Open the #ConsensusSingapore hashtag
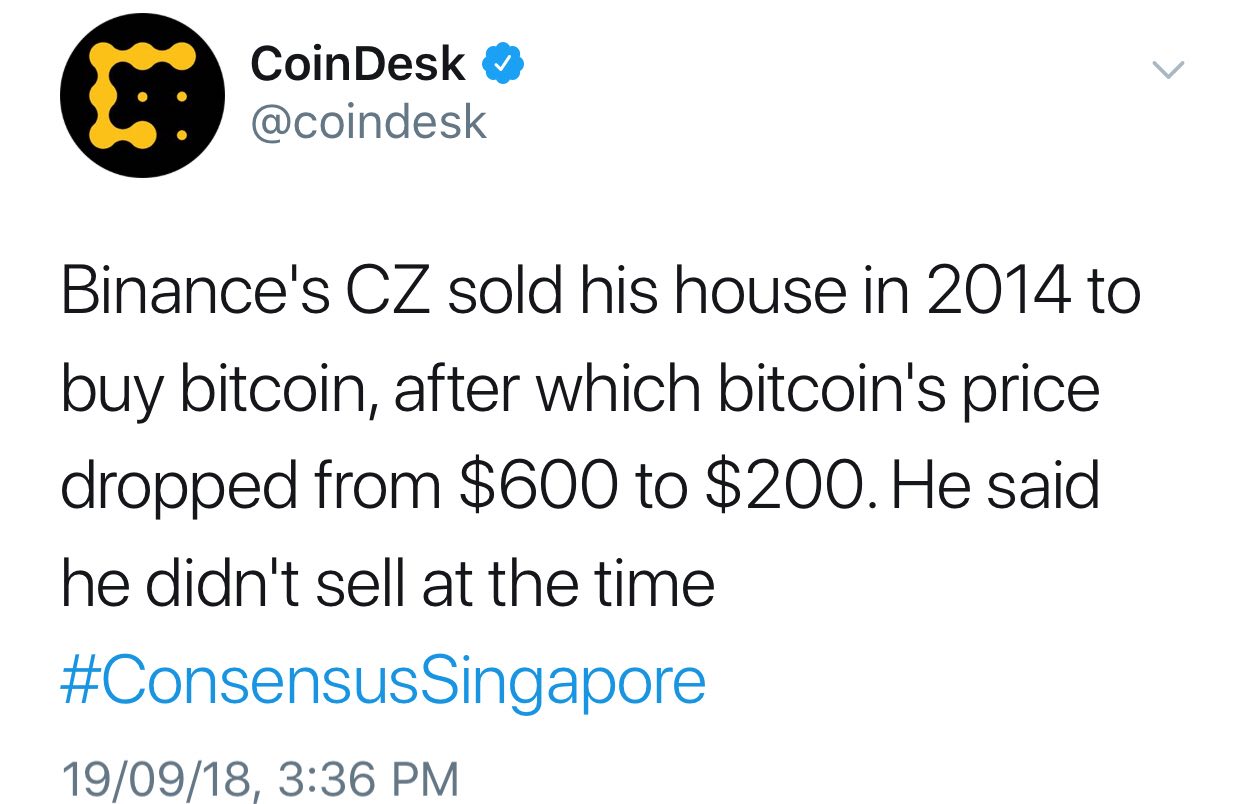Screen dimensions: 1242x804 (384, 681)
